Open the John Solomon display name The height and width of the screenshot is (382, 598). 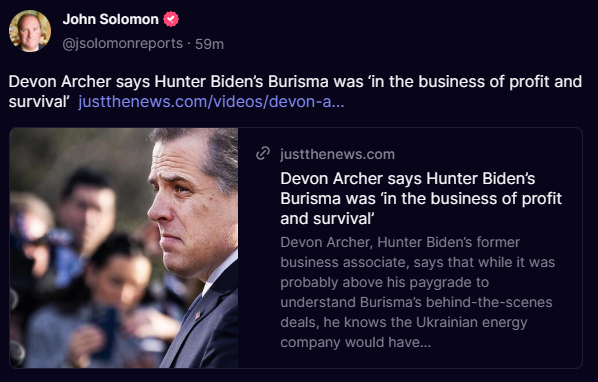110,19
